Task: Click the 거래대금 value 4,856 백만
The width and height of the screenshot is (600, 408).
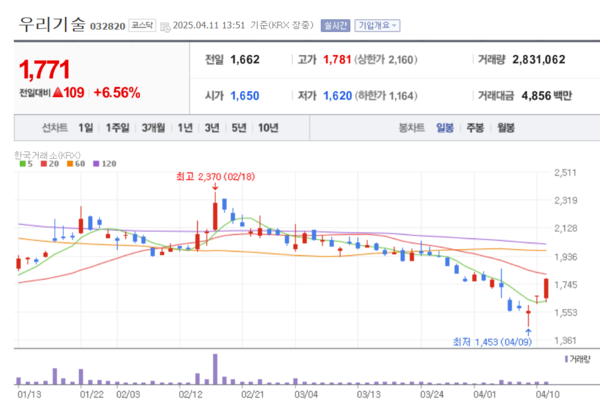Action: 546,96
